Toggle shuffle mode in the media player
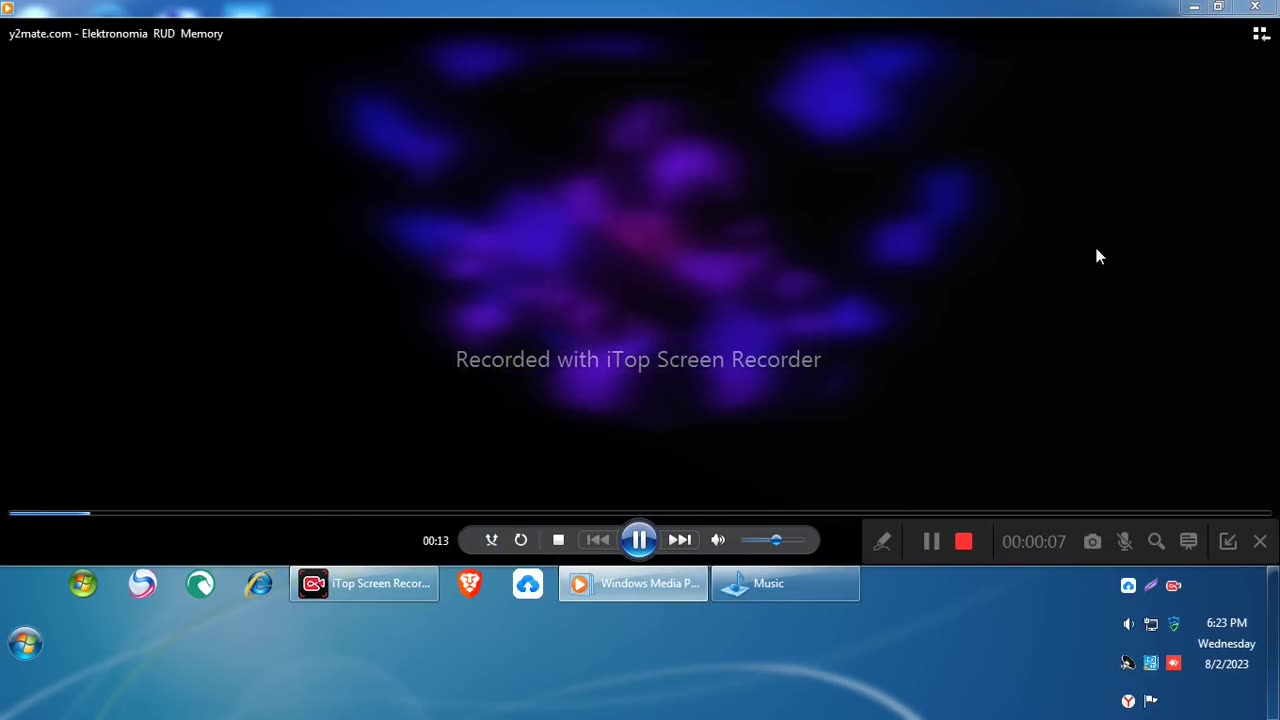The height and width of the screenshot is (720, 1280). tap(491, 540)
